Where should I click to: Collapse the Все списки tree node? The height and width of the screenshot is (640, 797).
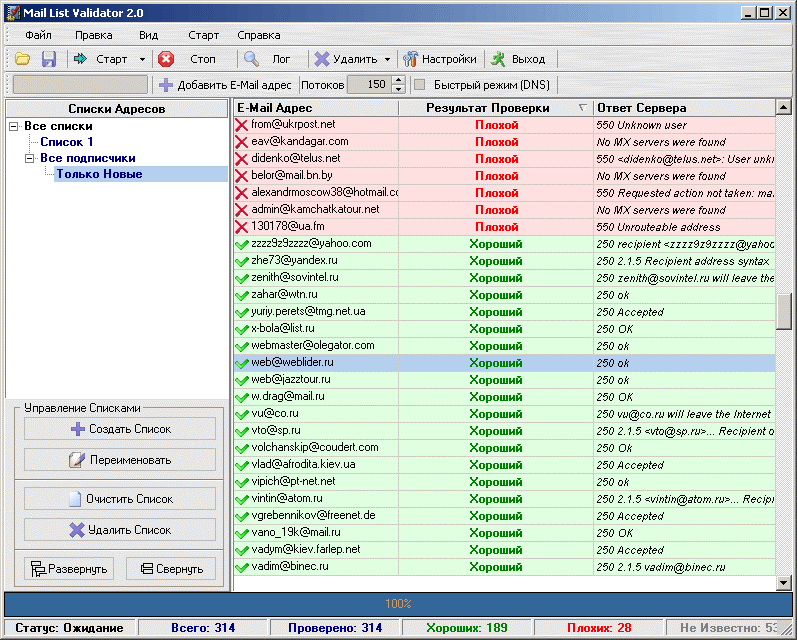pyautogui.click(x=14, y=127)
